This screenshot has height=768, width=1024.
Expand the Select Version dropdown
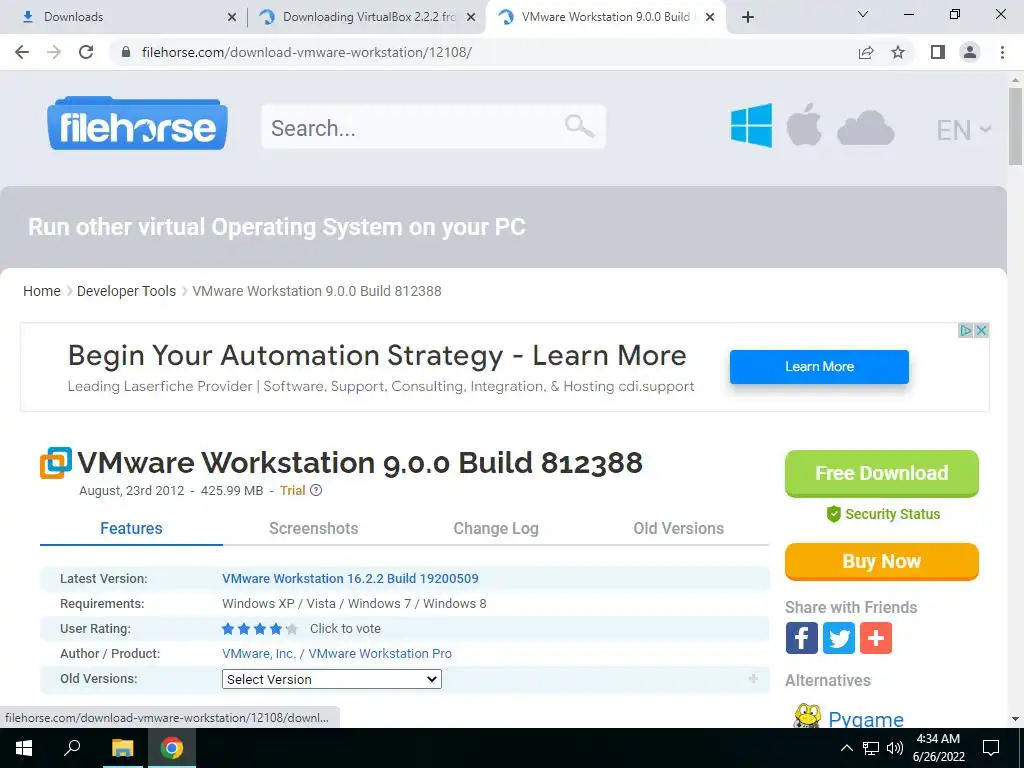332,679
